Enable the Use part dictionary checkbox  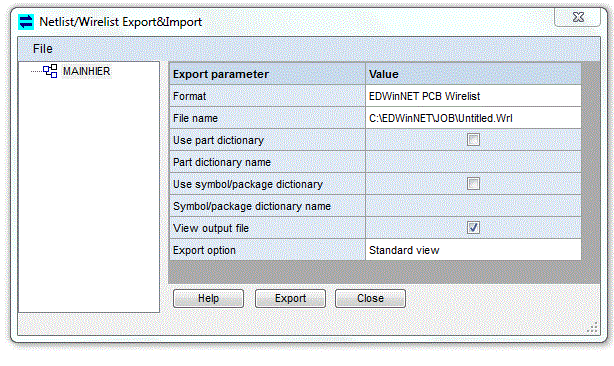pos(473,140)
